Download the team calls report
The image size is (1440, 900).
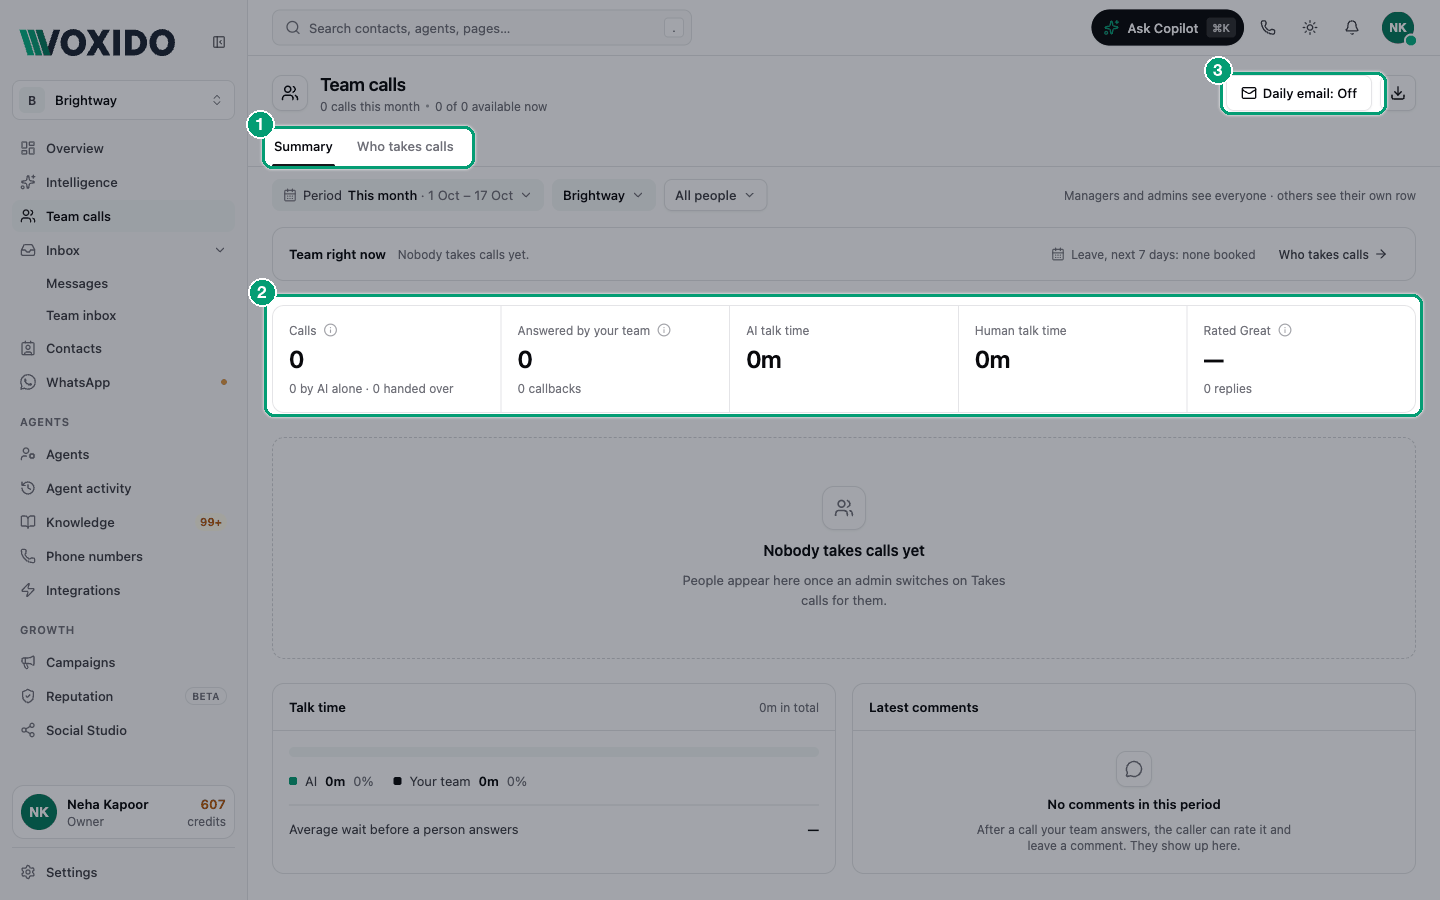1398,93
